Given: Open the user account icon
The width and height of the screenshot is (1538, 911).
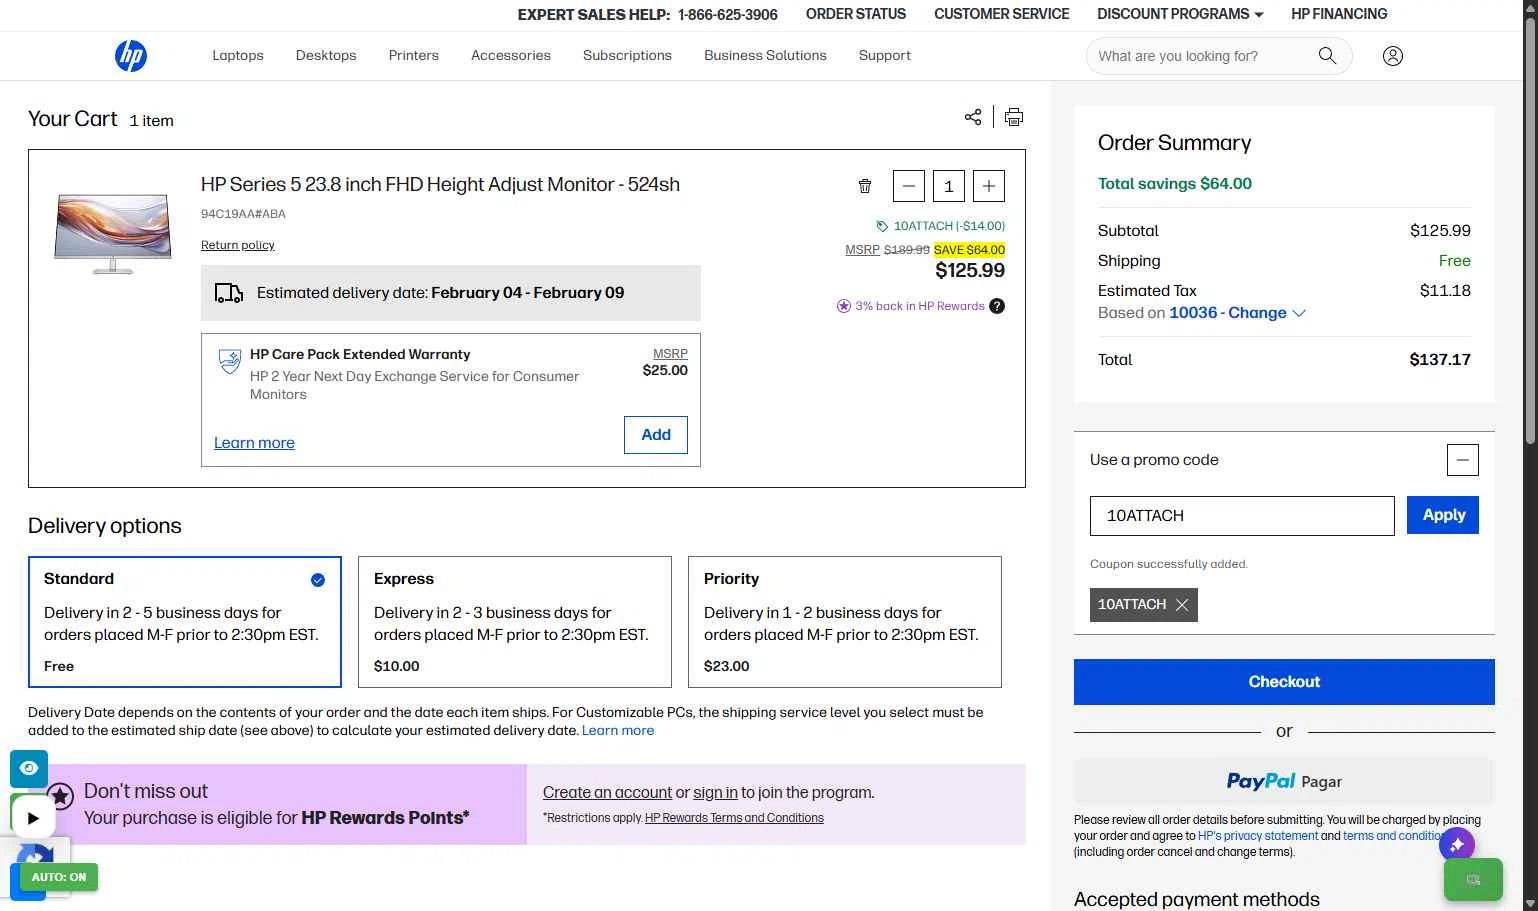Looking at the screenshot, I should tap(1393, 56).
